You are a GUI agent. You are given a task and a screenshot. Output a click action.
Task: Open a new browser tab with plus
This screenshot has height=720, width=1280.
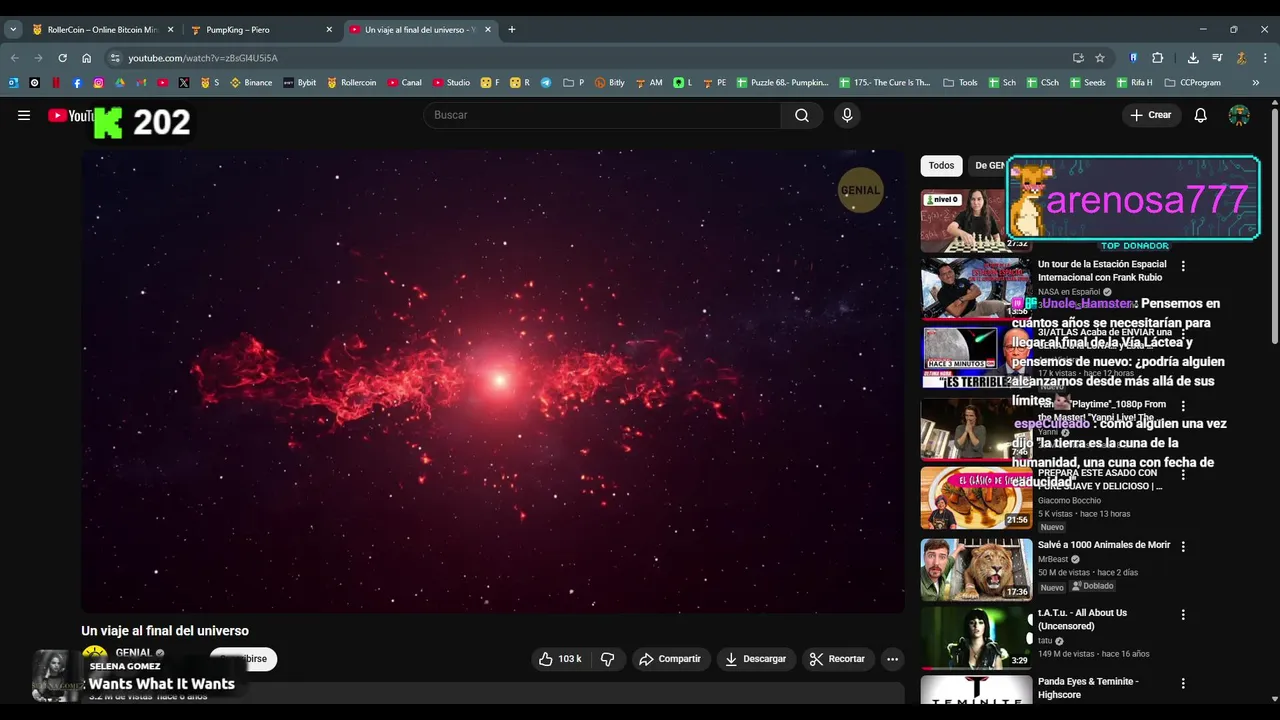point(512,30)
